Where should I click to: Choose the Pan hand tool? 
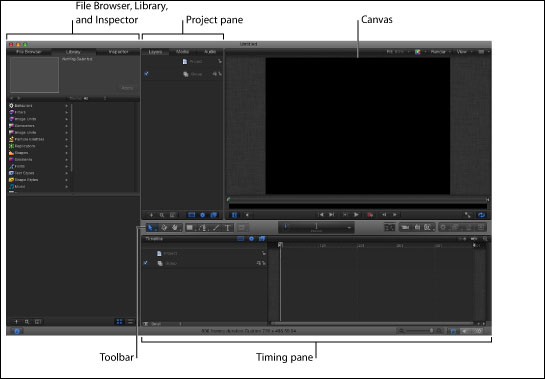(175, 228)
